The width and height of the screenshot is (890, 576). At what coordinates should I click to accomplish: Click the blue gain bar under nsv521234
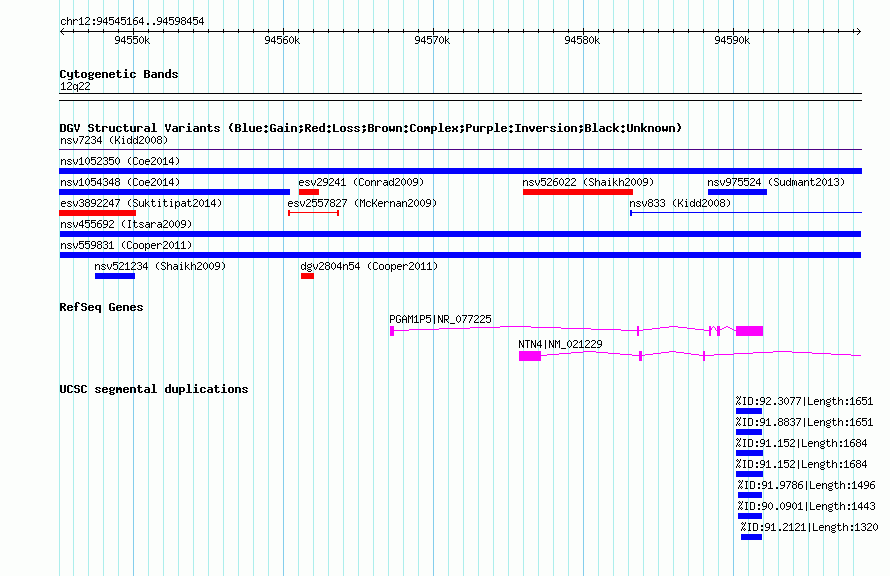(115, 276)
